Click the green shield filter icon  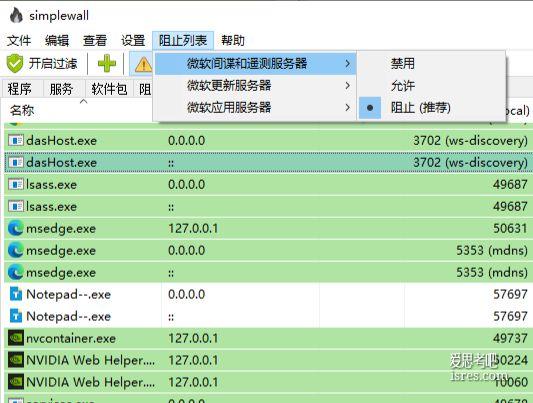click(15, 64)
